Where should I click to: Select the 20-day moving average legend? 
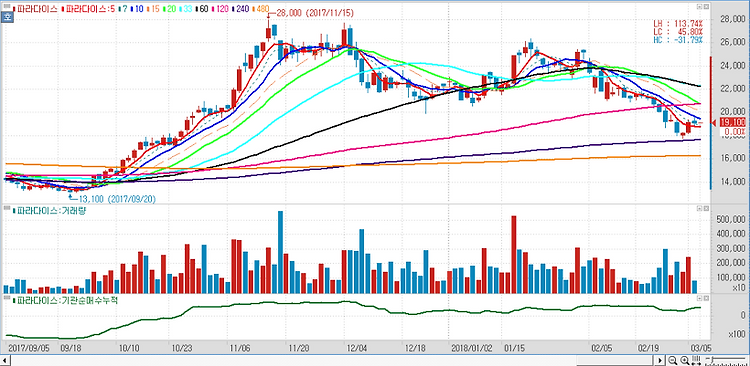(x=169, y=9)
